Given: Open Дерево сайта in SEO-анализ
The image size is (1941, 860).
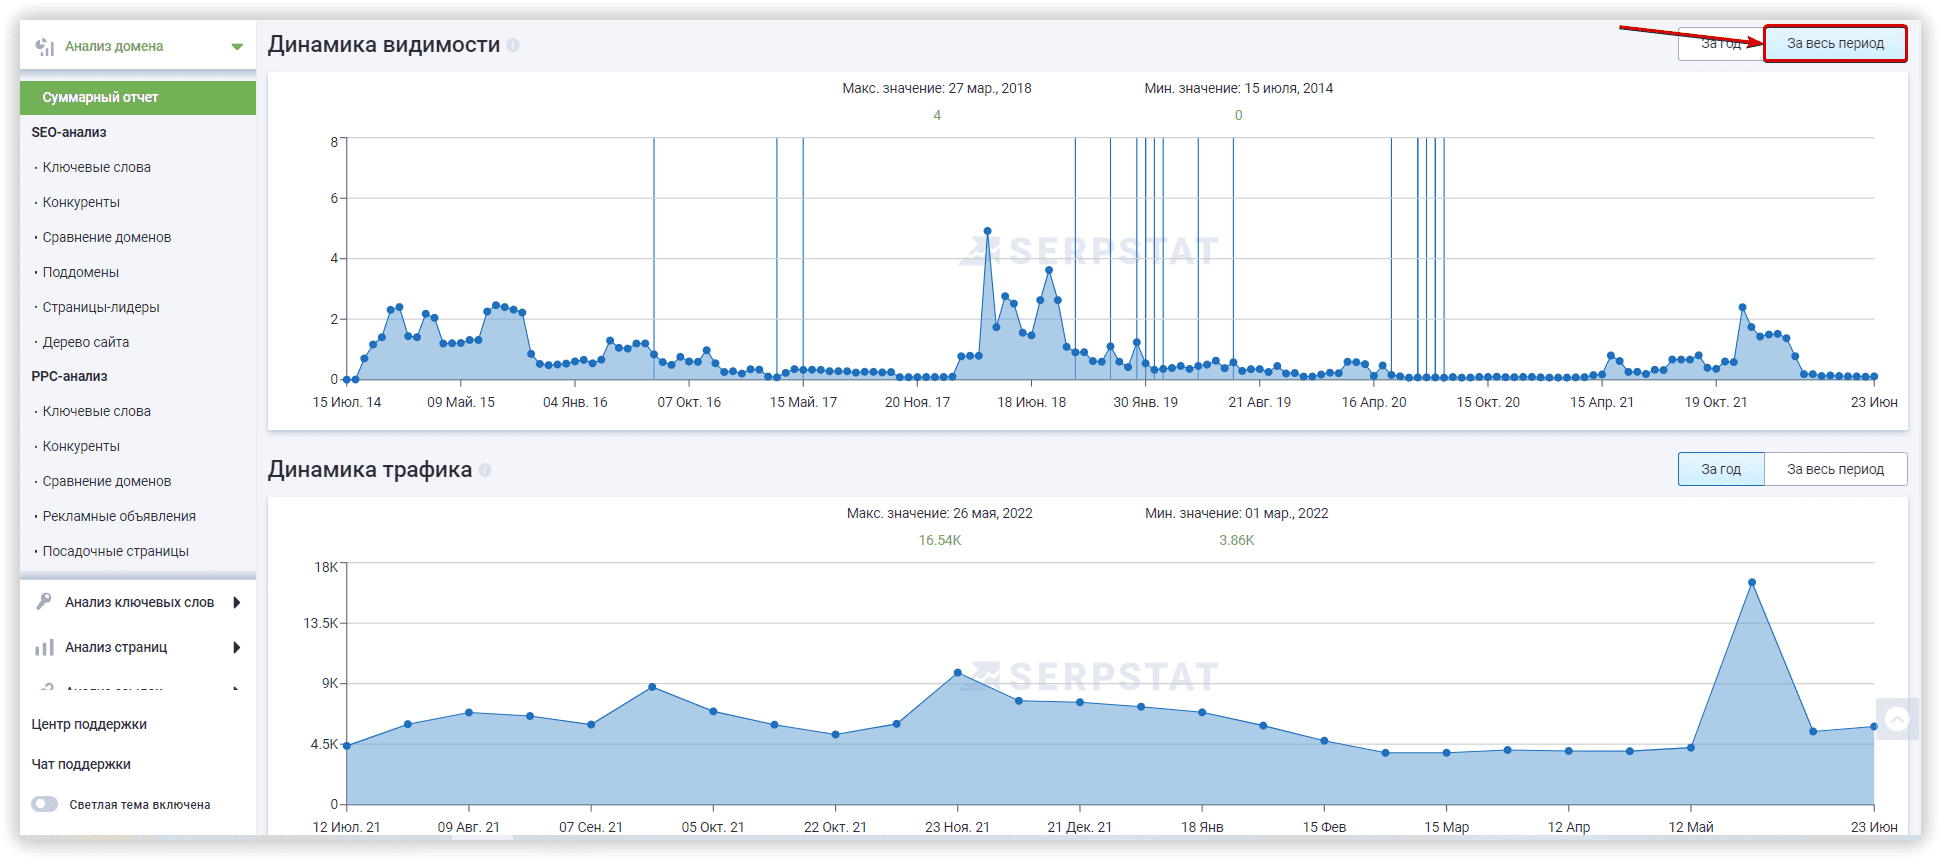Looking at the screenshot, I should pyautogui.click(x=86, y=342).
